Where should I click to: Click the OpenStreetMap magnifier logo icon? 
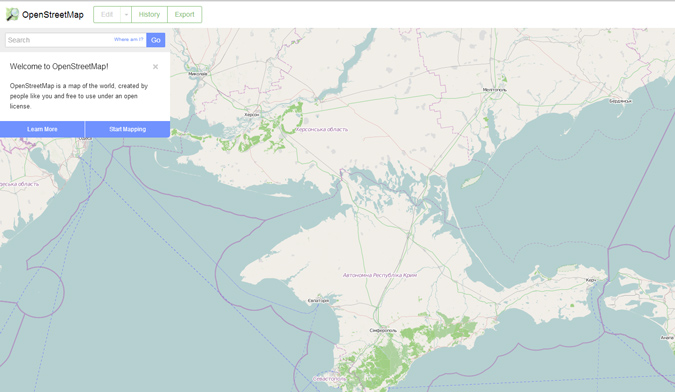click(12, 14)
